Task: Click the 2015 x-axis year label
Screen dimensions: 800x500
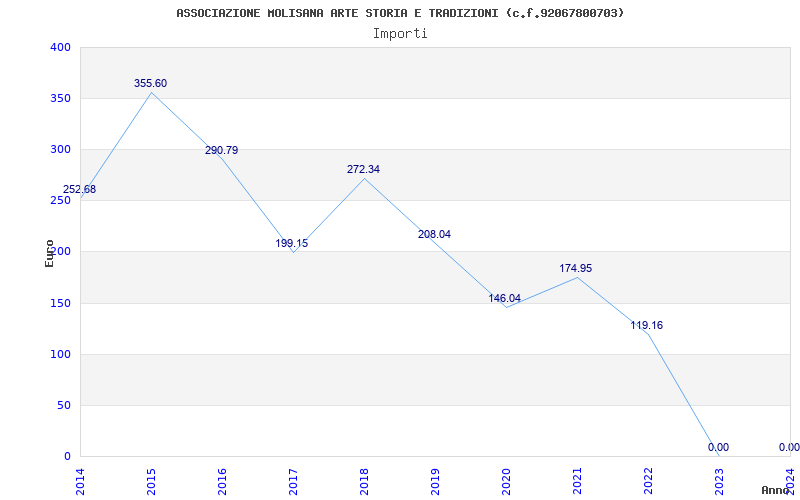Action: [x=151, y=482]
